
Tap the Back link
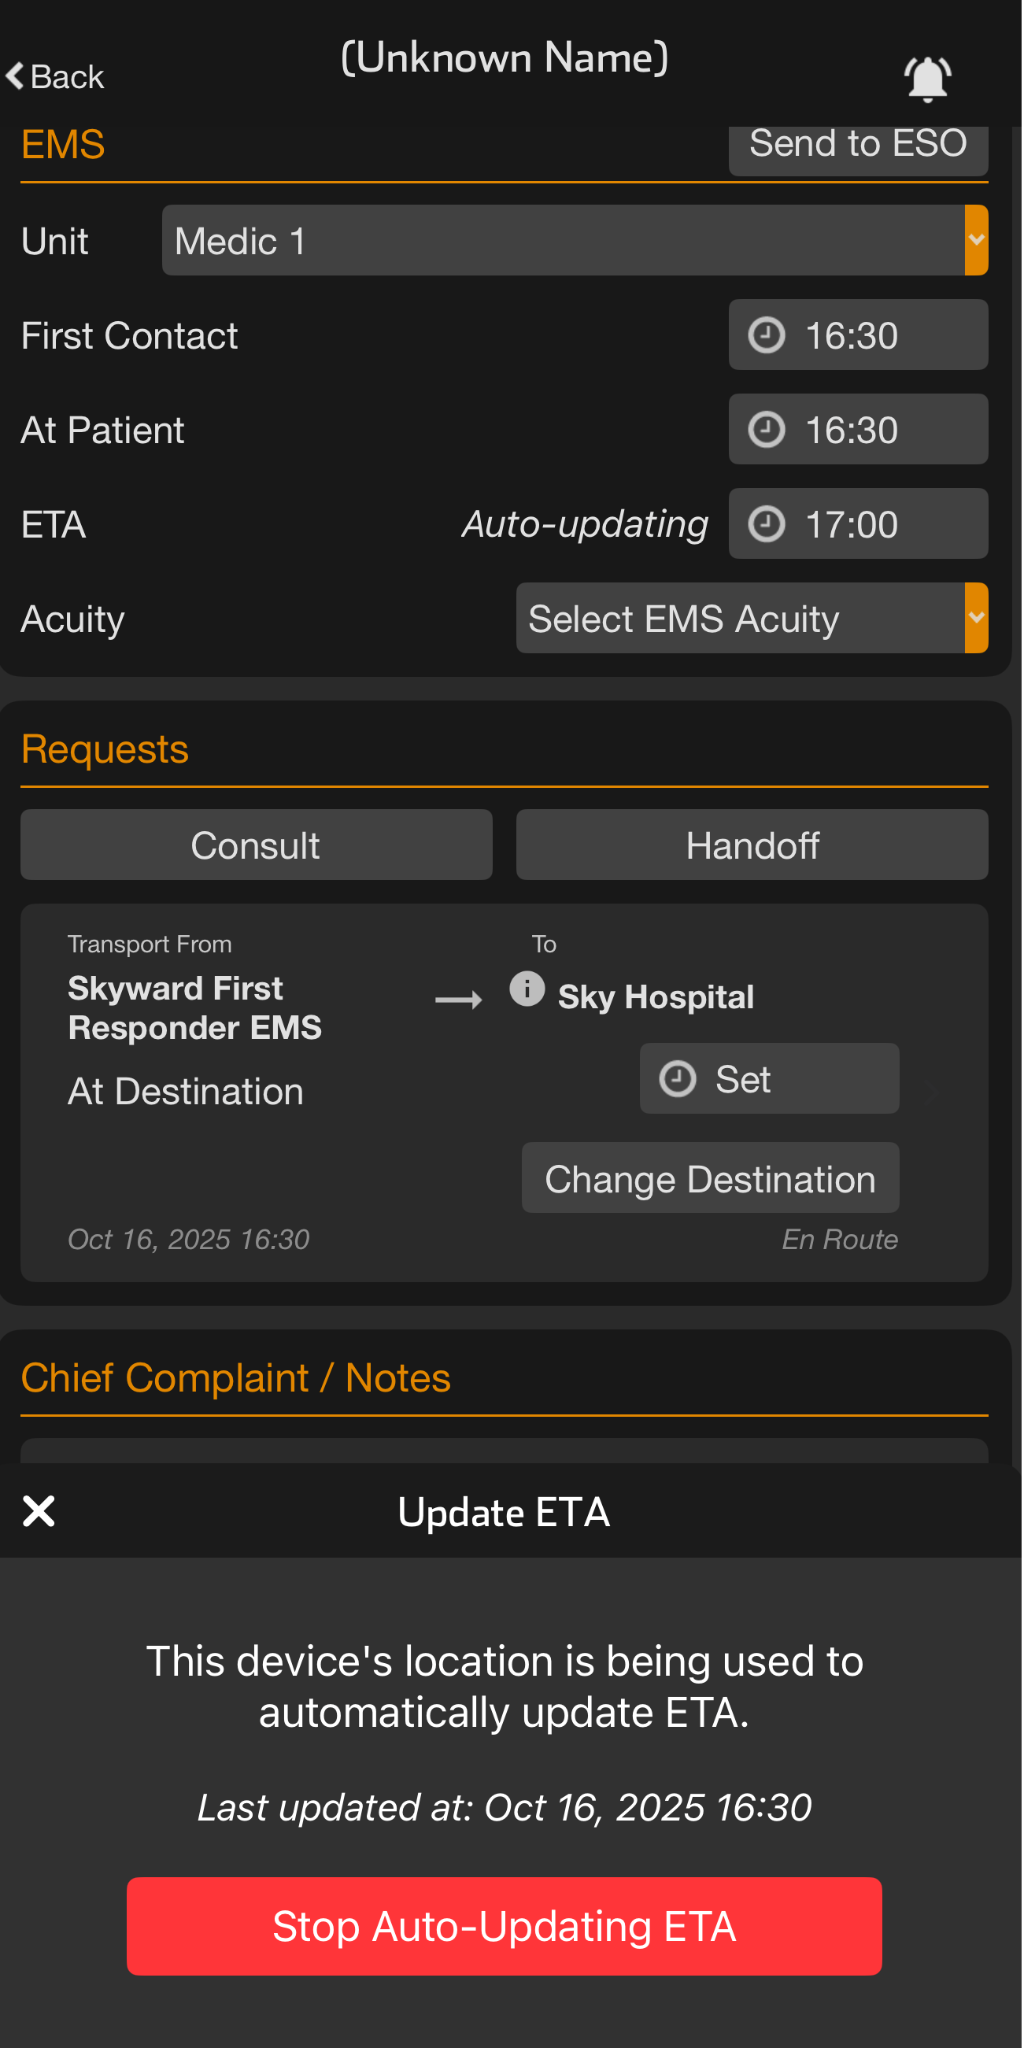click(67, 77)
